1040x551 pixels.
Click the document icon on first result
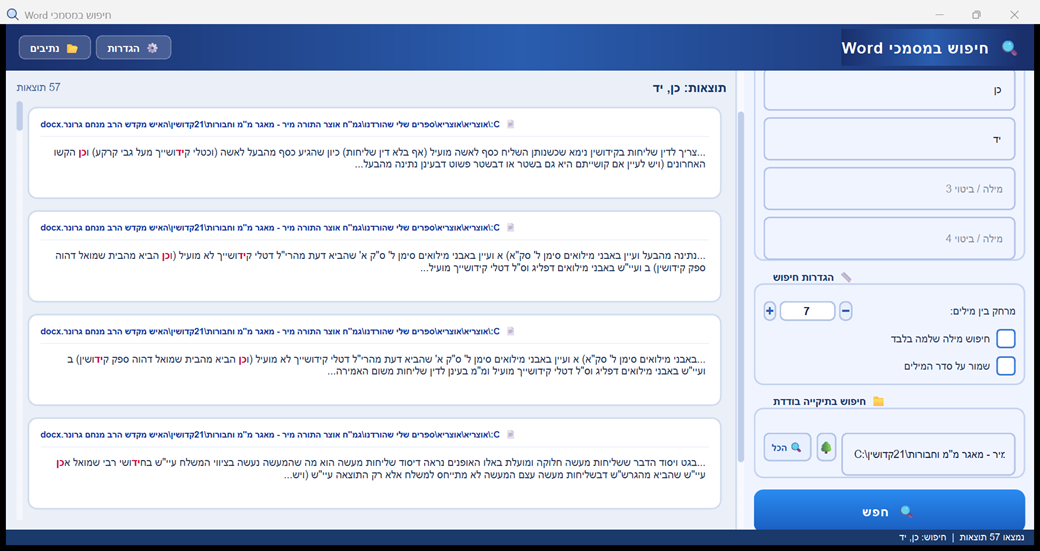click(510, 126)
